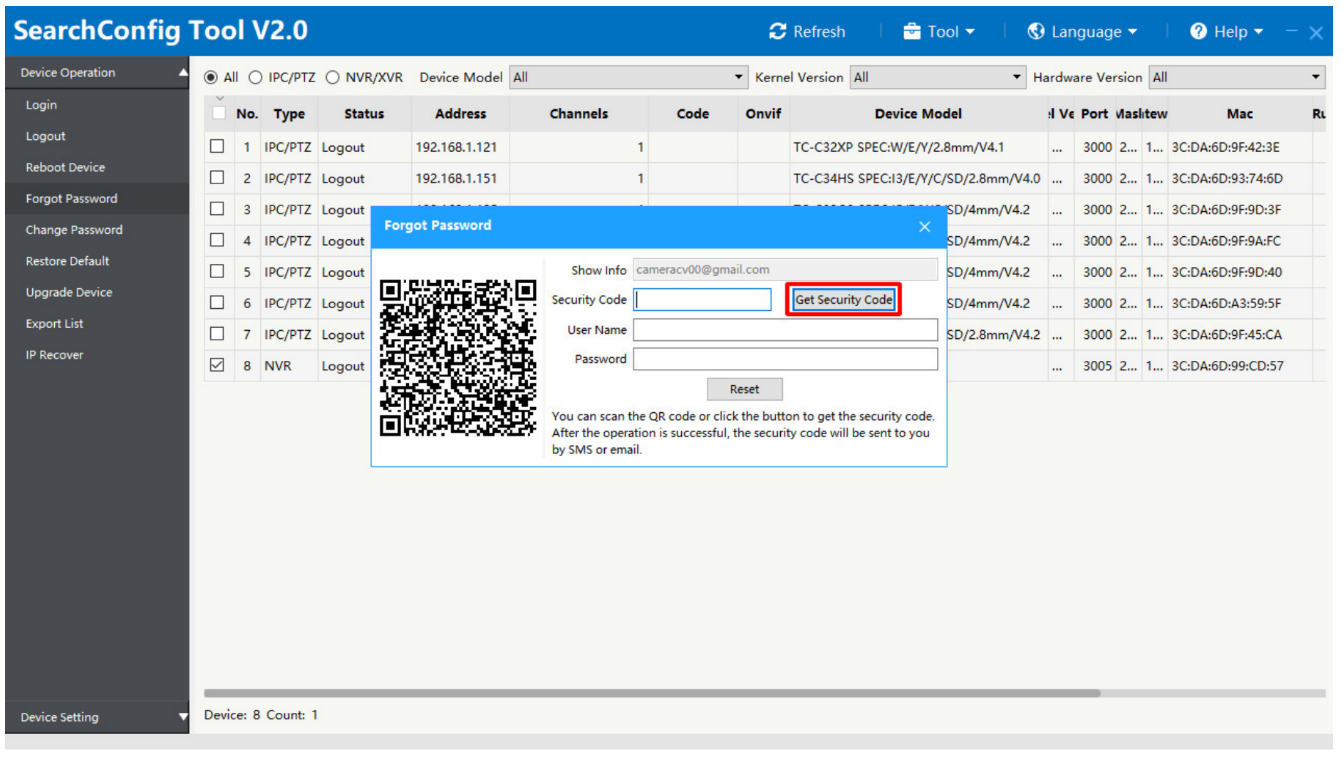Select the NVR/XVR radio button
Viewport: 1343px width, 762px height.
pos(333,77)
